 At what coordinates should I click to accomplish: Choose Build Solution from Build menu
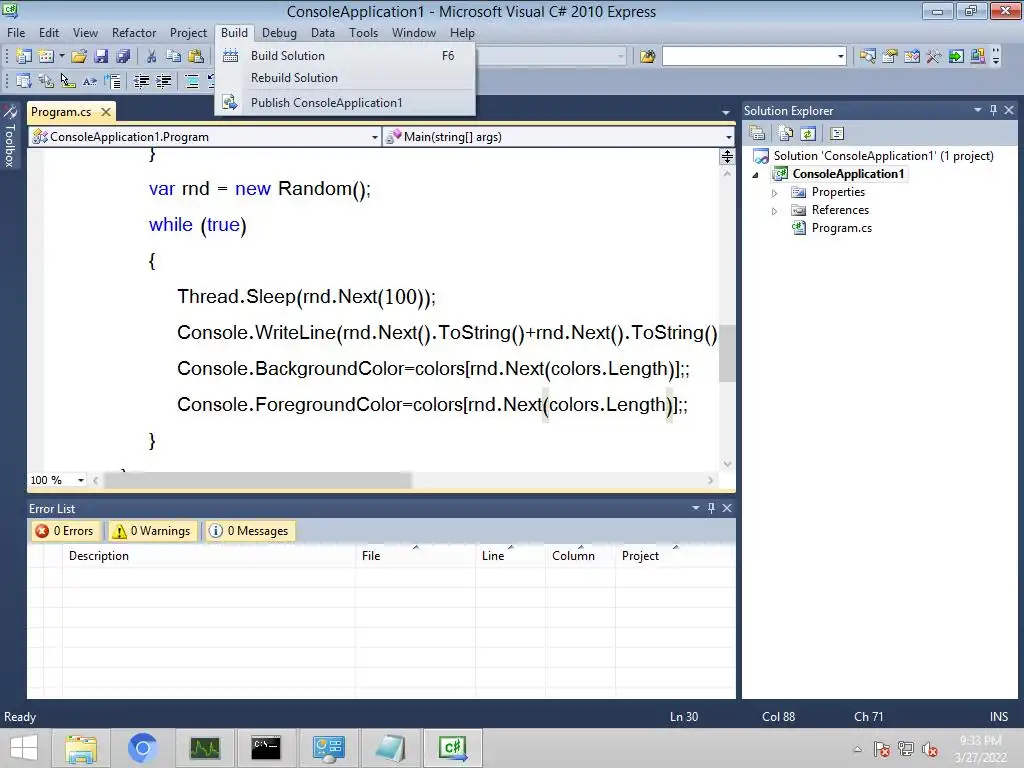pyautogui.click(x=345, y=56)
